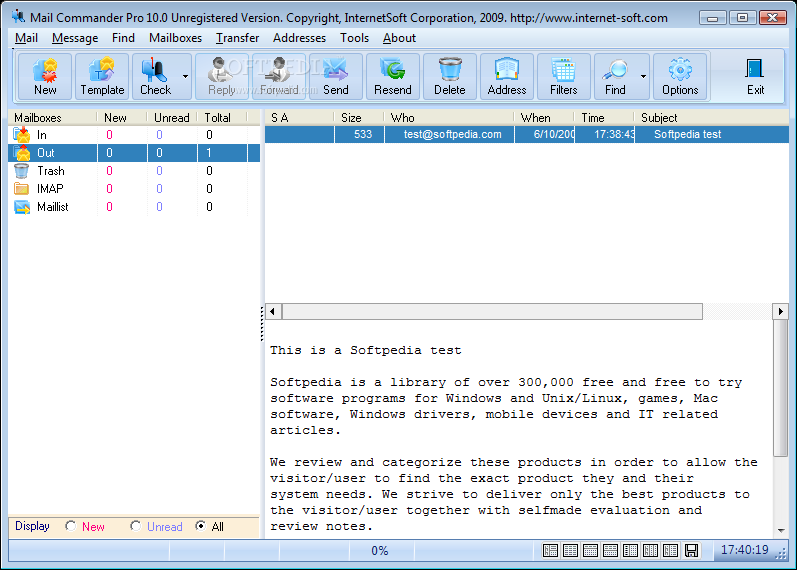
Task: Click the application icon in the title bar
Action: coord(18,17)
